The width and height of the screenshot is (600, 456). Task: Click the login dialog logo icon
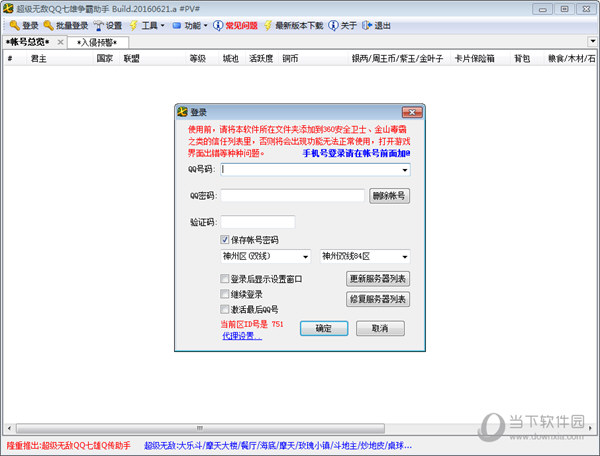pyautogui.click(x=182, y=112)
